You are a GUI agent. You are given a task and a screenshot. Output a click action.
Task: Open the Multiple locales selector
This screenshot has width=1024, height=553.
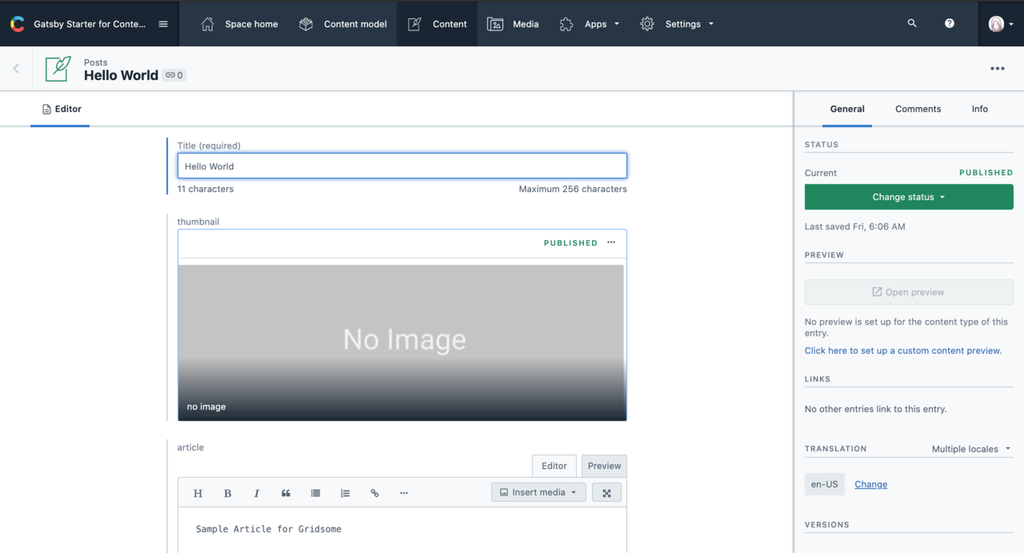tap(970, 449)
